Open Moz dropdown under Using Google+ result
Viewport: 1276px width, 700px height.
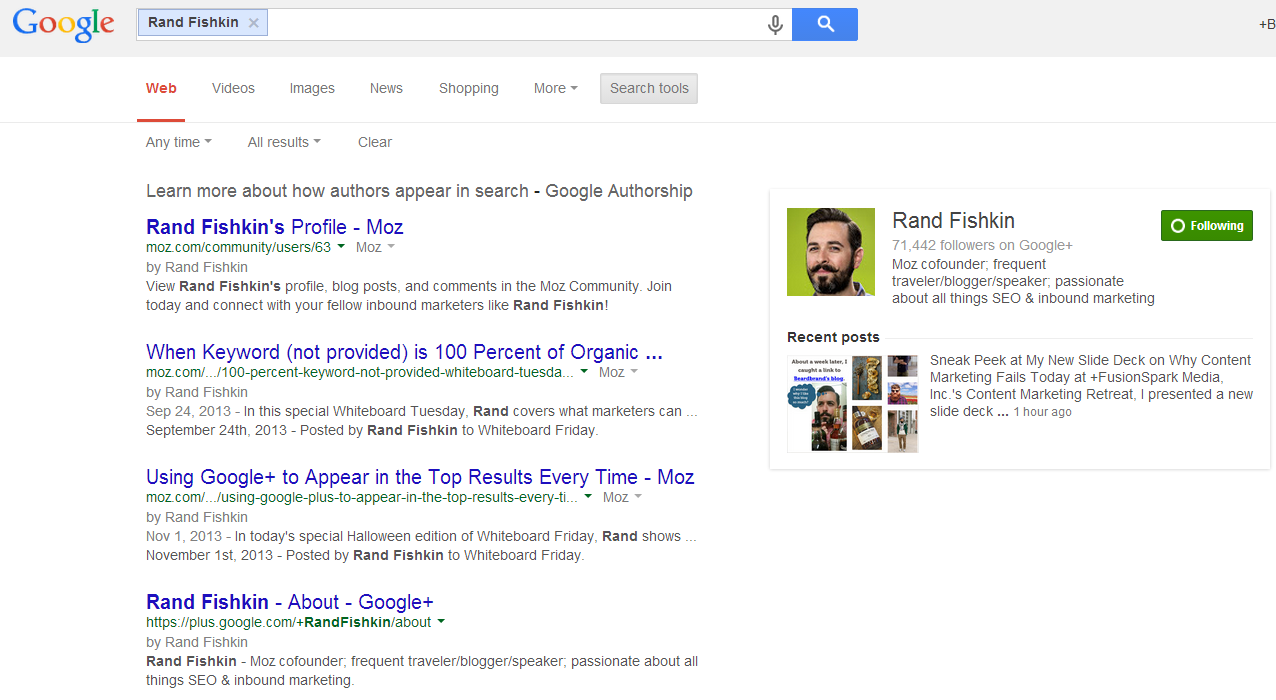tap(622, 497)
